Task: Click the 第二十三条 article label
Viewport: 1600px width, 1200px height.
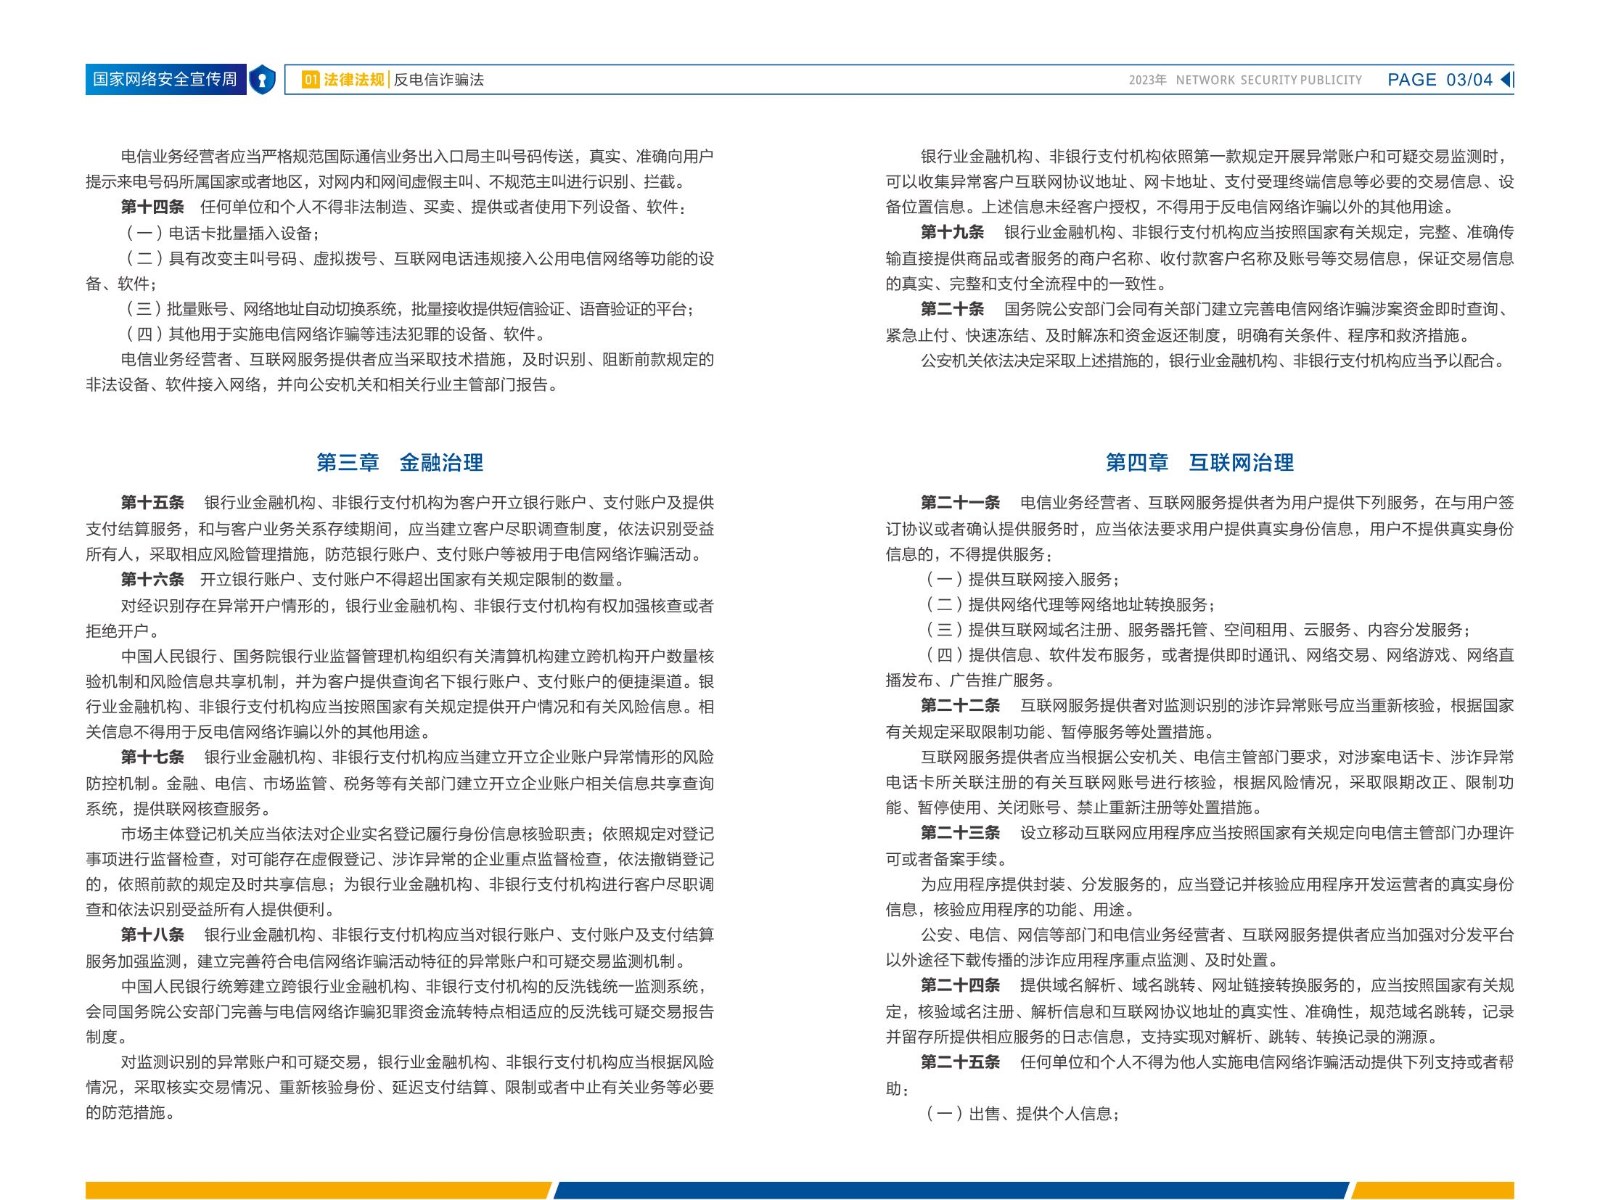Action: [x=960, y=833]
